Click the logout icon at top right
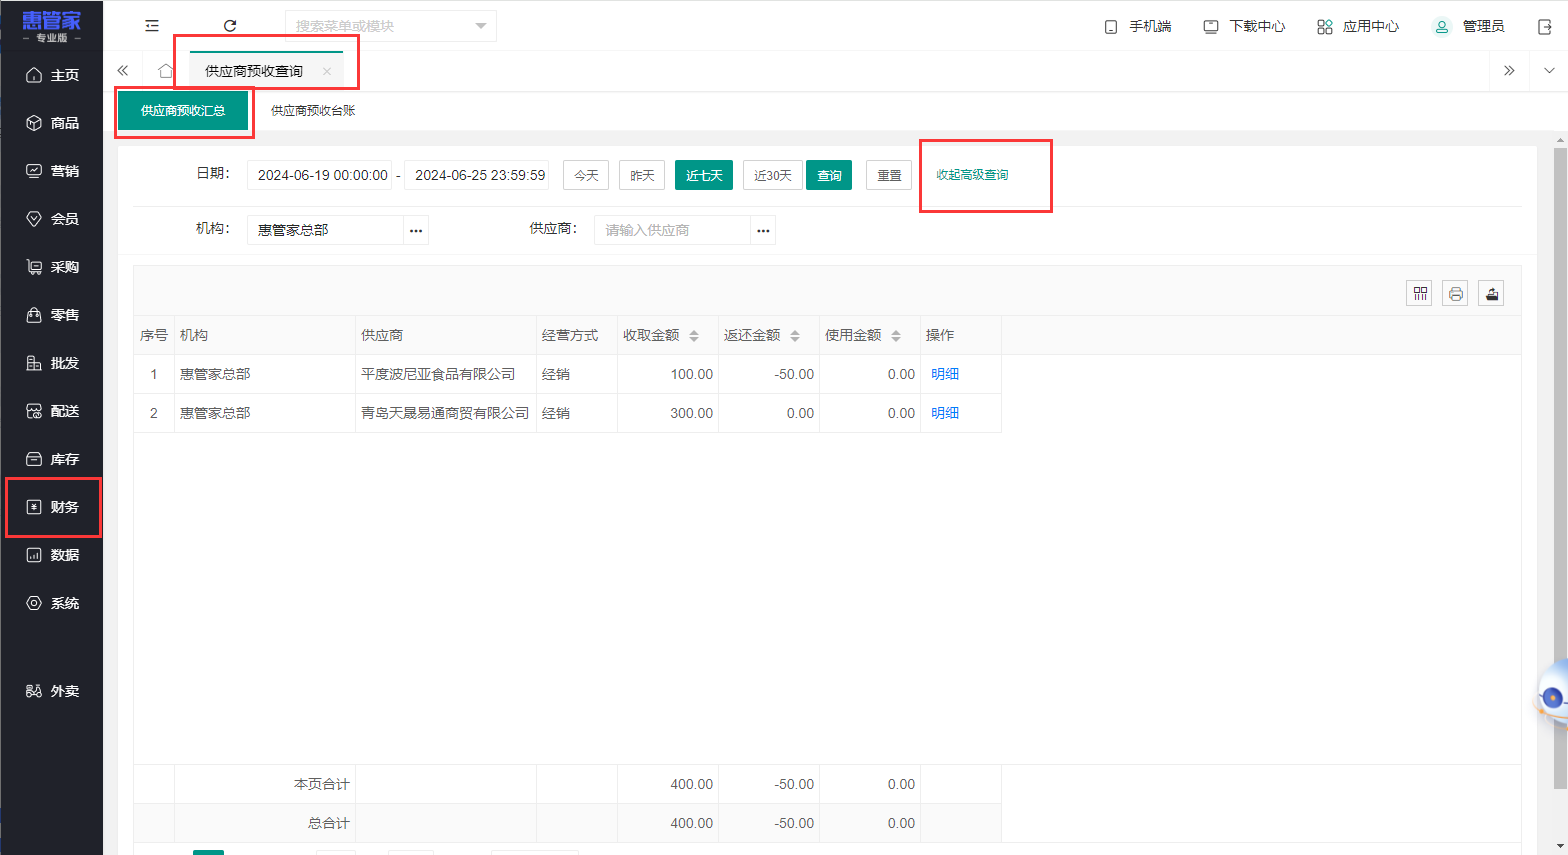Viewport: 1568px width, 855px height. 1544,27
